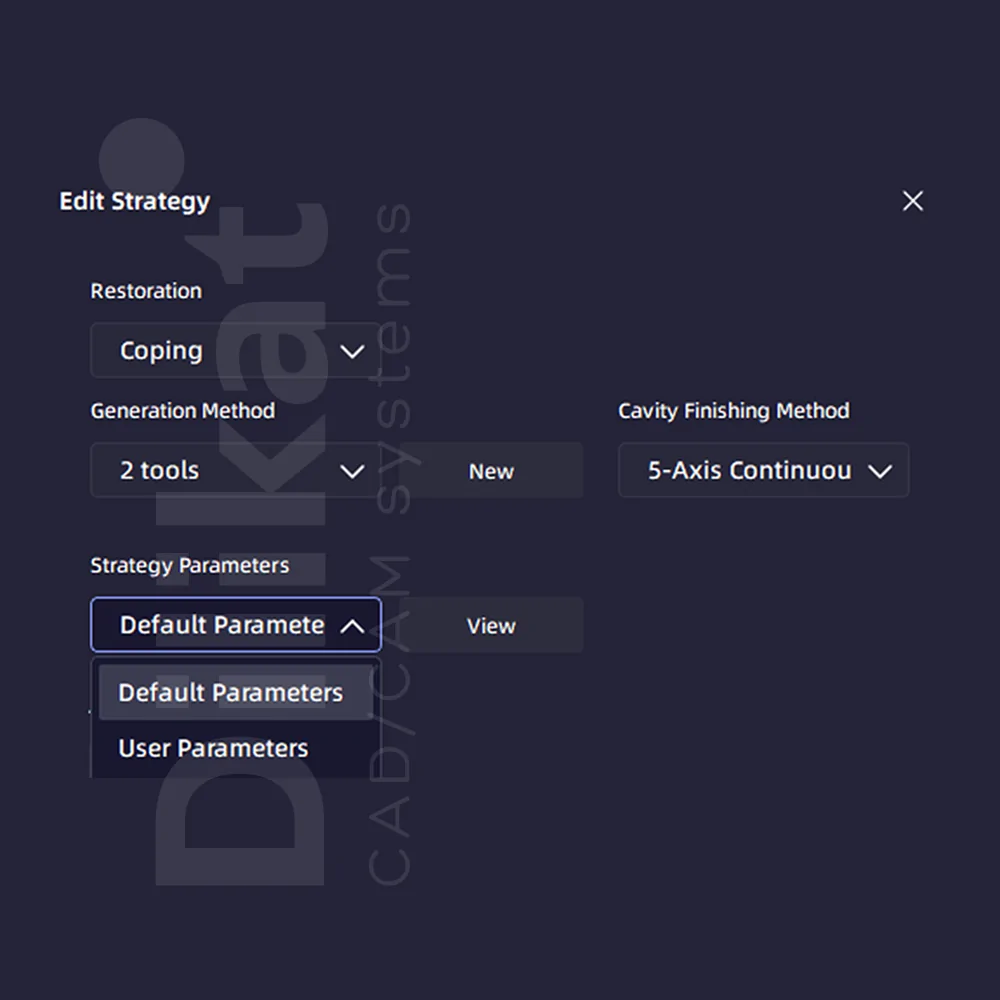
Task: Click the CAD/CAM systems watermark text
Action: coord(390,544)
